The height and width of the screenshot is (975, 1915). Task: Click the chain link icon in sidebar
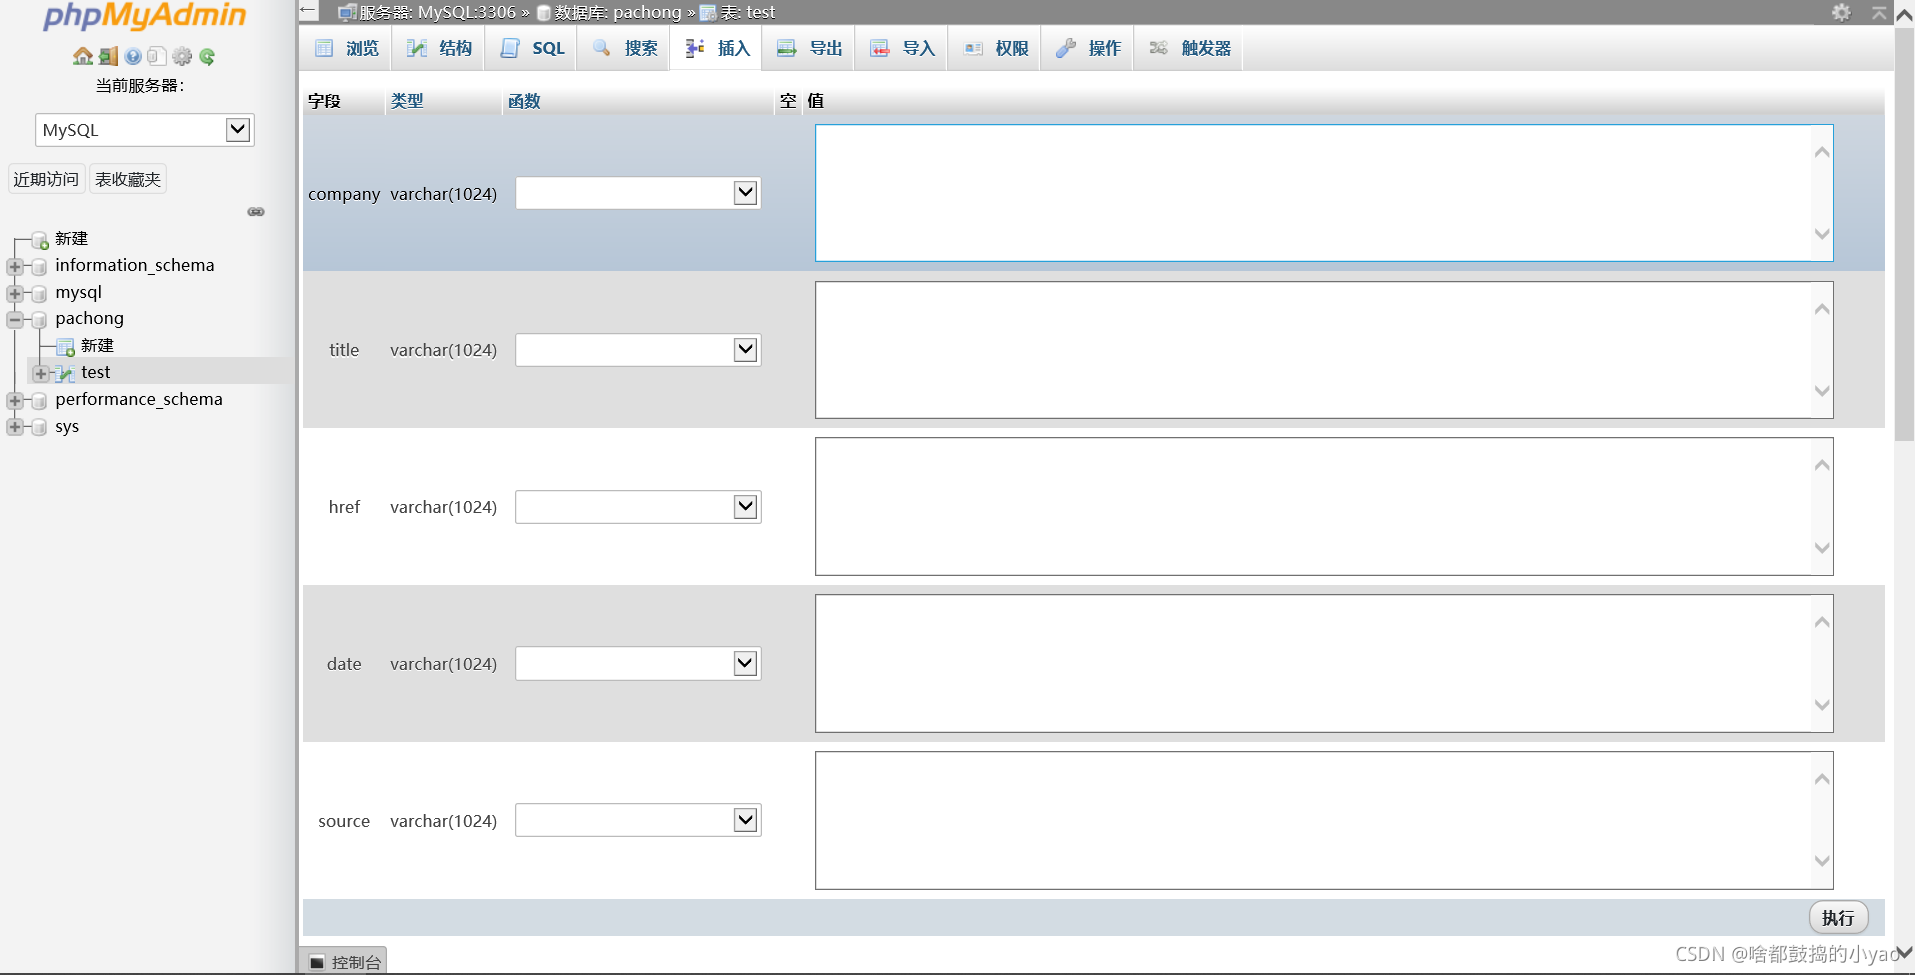(x=256, y=212)
